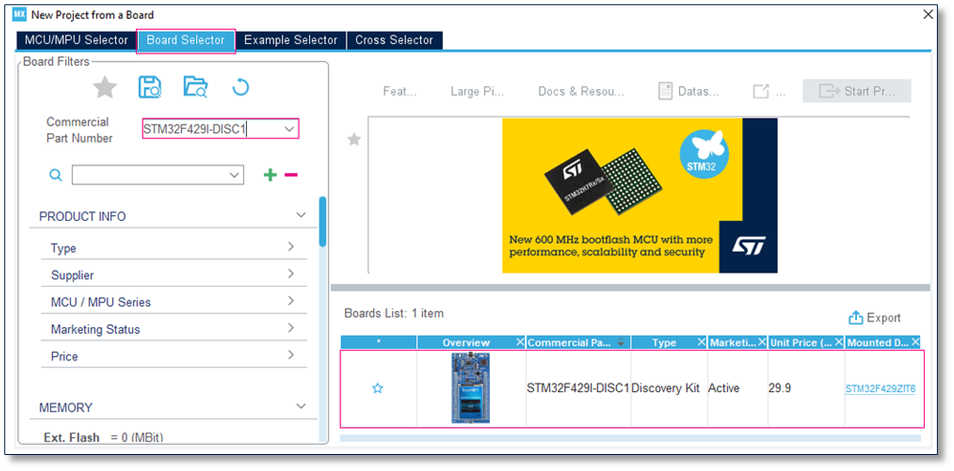Expand the Marketing Status filter
The width and height of the screenshot is (954, 471).
click(x=291, y=327)
